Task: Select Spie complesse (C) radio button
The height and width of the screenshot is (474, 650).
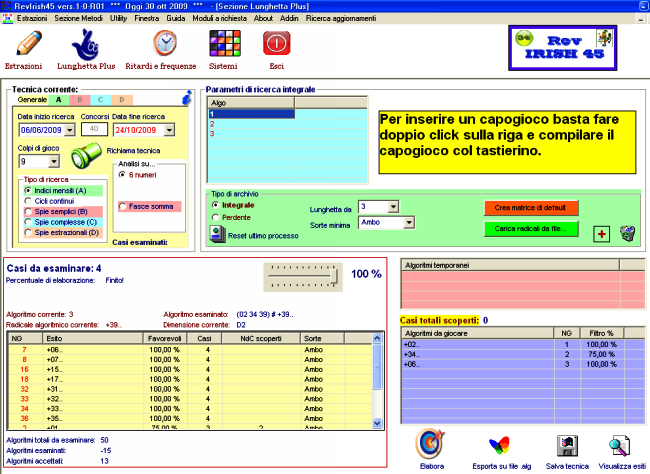Action: pos(28,222)
